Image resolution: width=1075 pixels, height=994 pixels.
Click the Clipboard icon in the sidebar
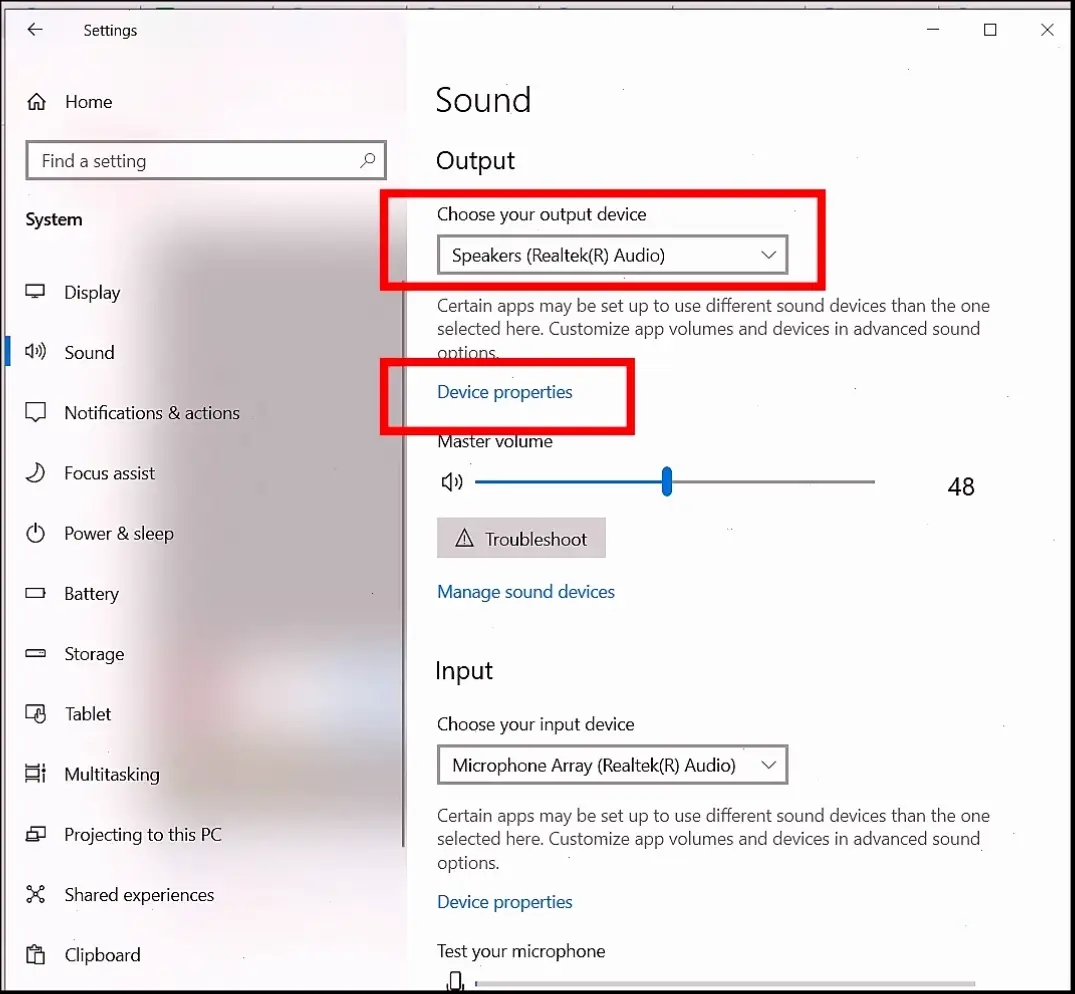pyautogui.click(x=36, y=955)
